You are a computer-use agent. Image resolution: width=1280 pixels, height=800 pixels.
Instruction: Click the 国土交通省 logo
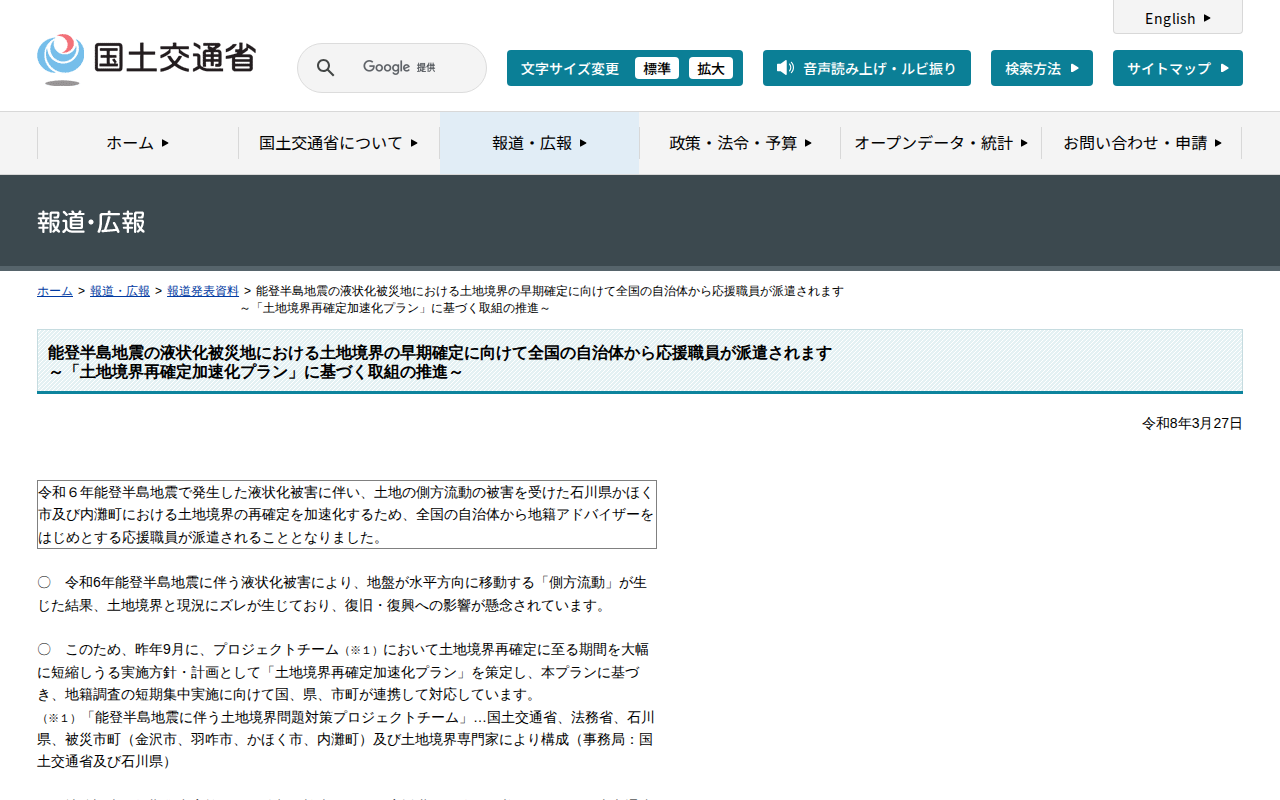point(146,60)
